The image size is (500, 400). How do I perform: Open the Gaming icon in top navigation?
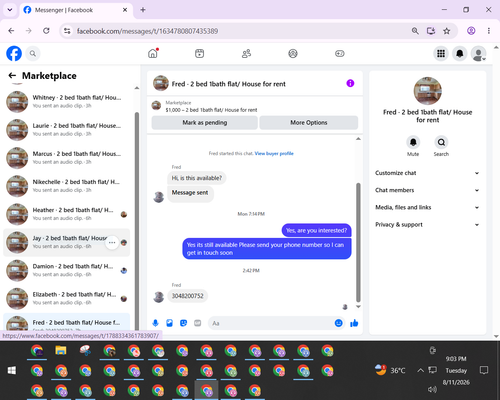tap(340, 53)
